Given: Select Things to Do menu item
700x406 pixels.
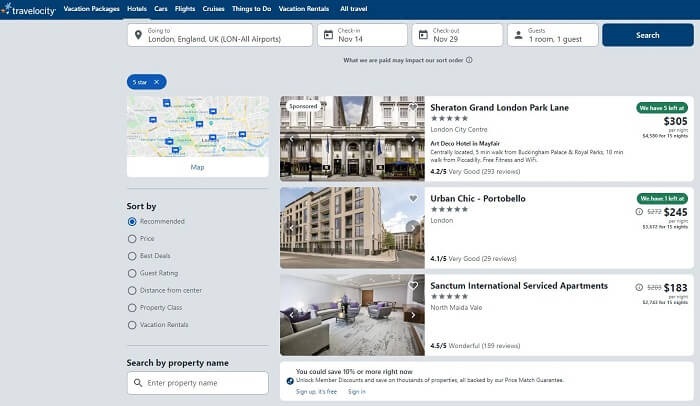Looking at the screenshot, I should click(x=251, y=9).
